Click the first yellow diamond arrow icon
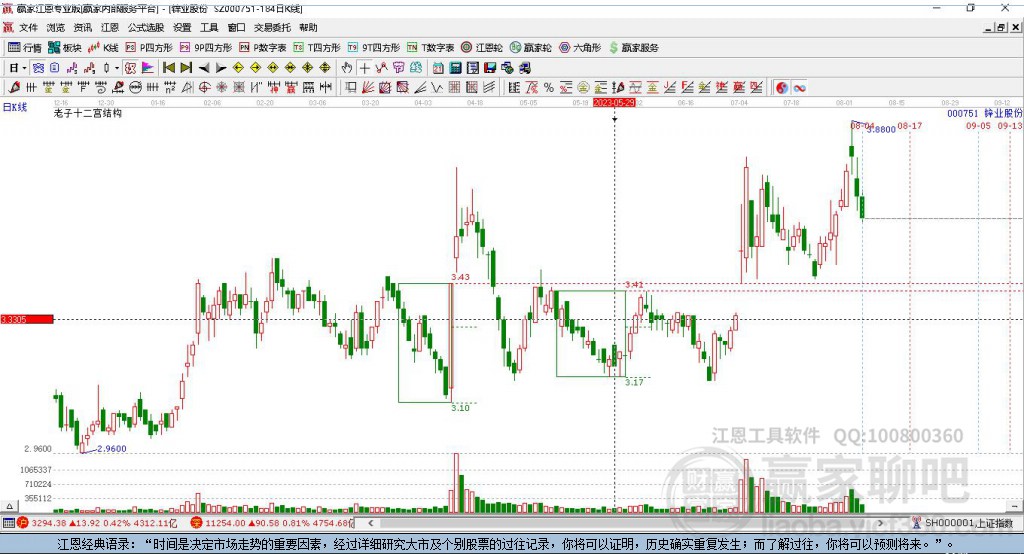 coord(238,68)
